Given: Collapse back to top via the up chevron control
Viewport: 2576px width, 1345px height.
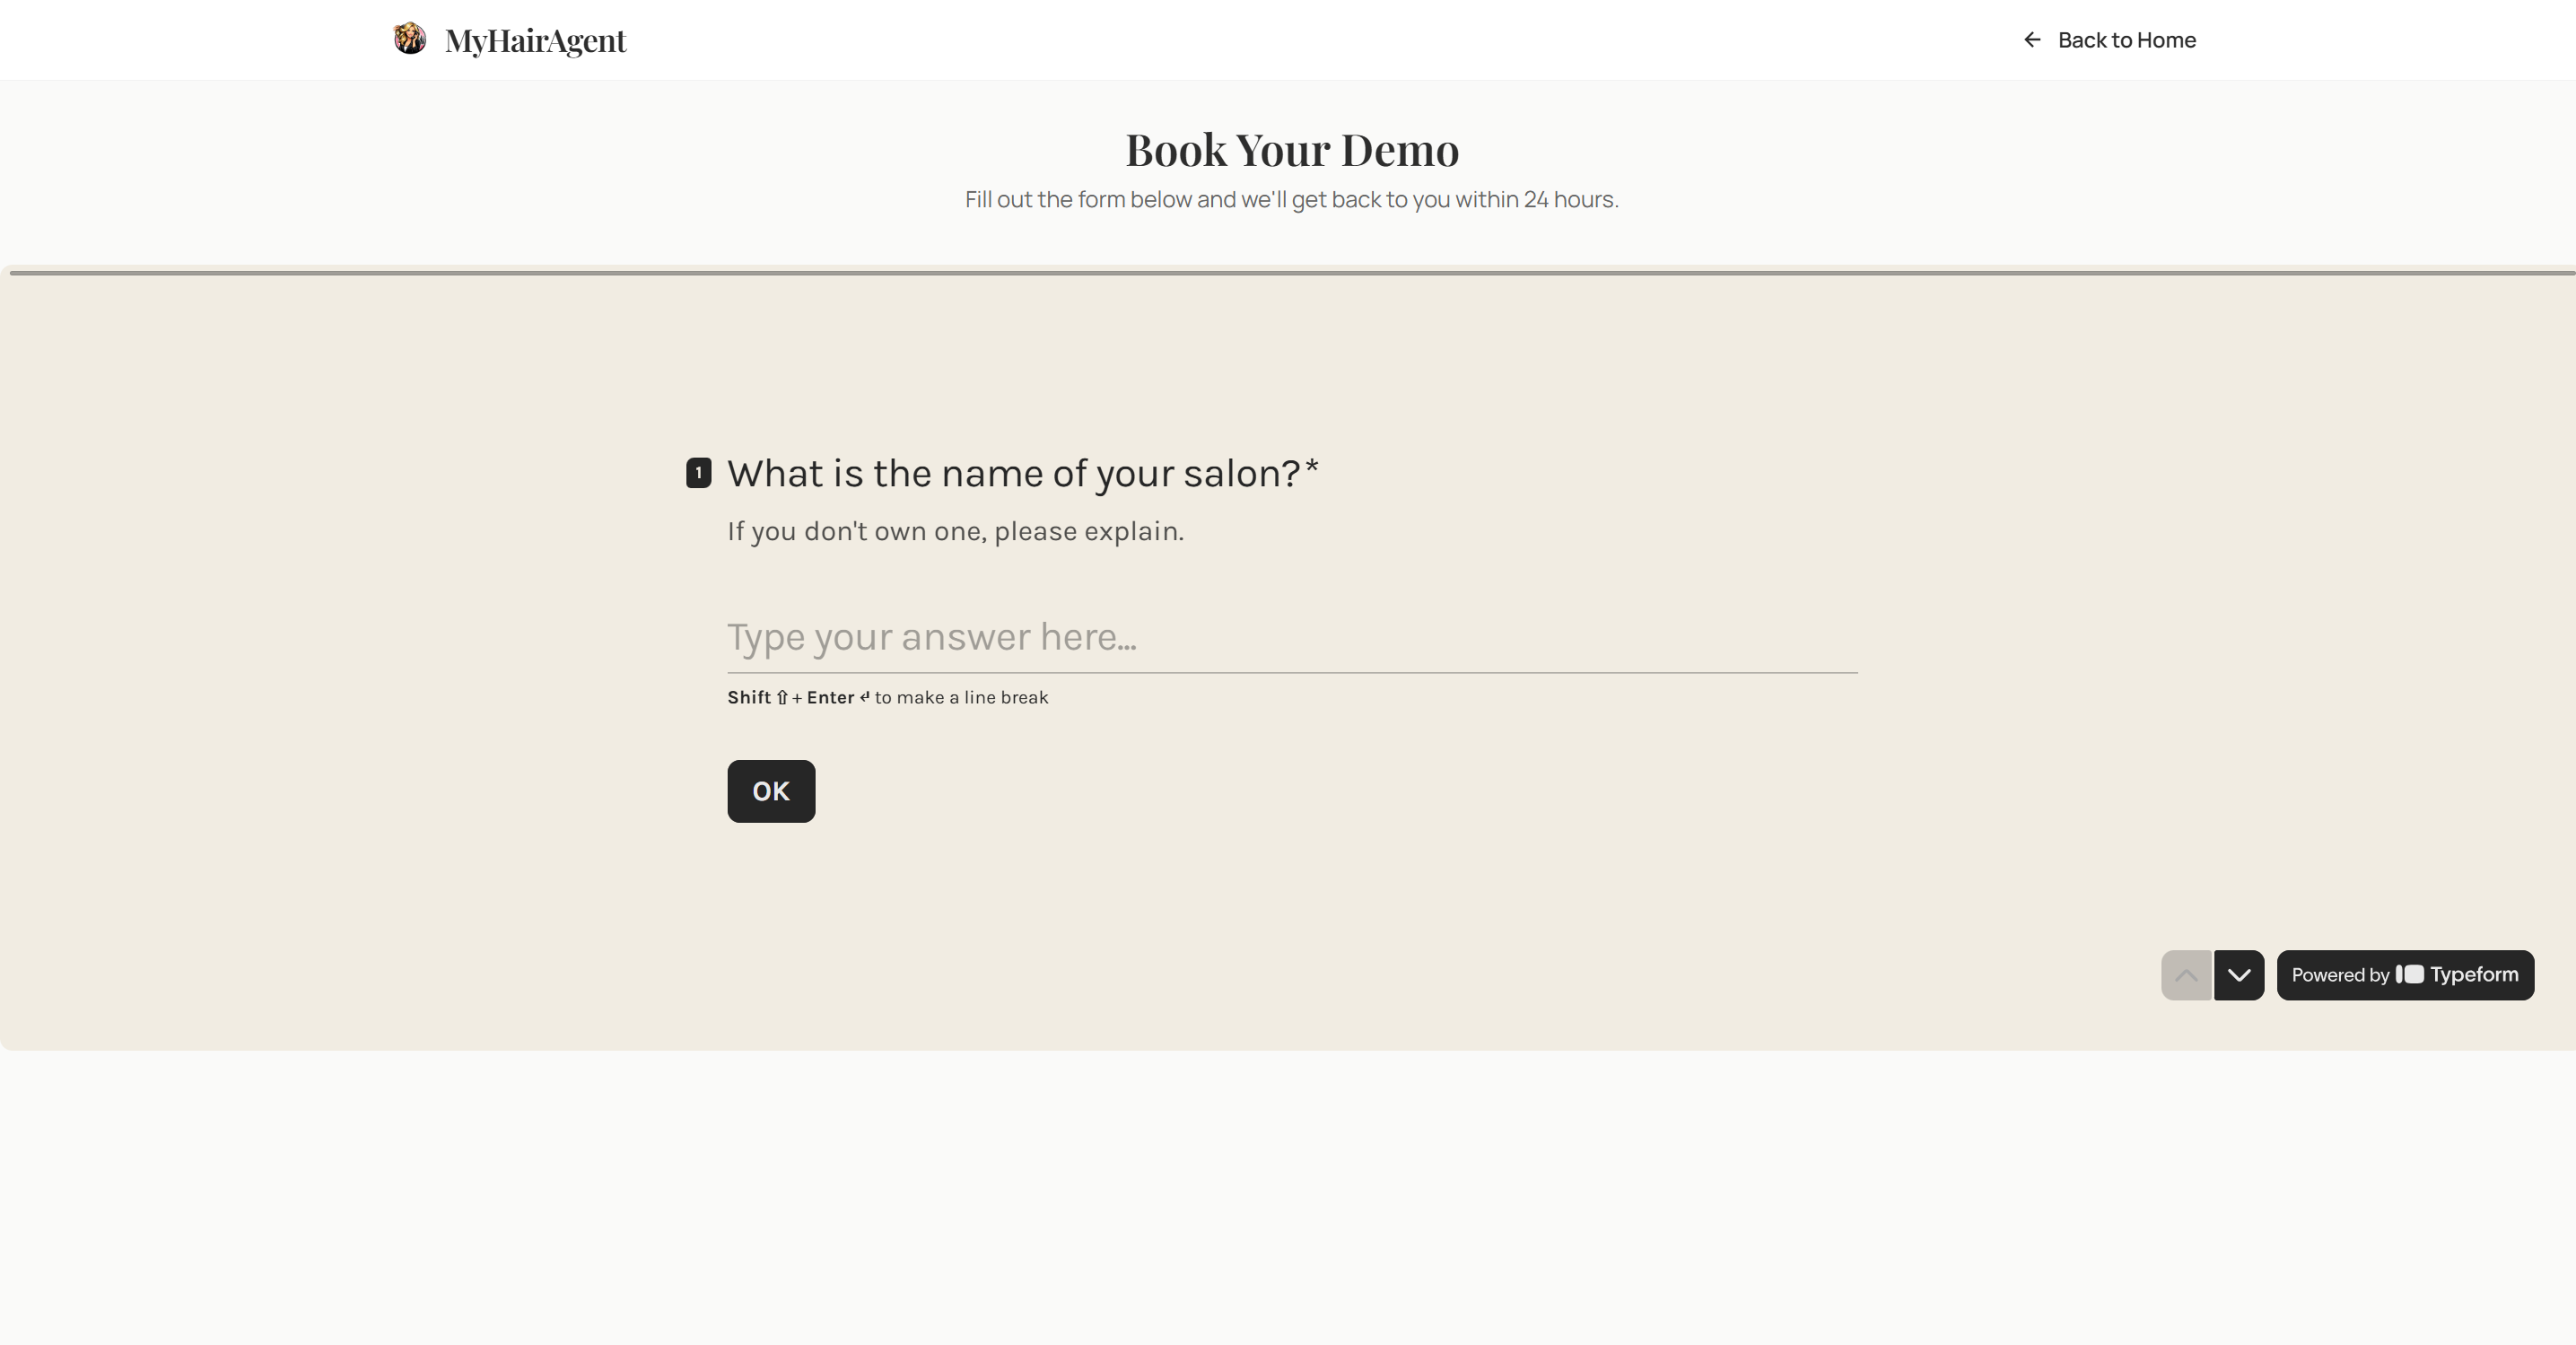Looking at the screenshot, I should [x=2186, y=975].
